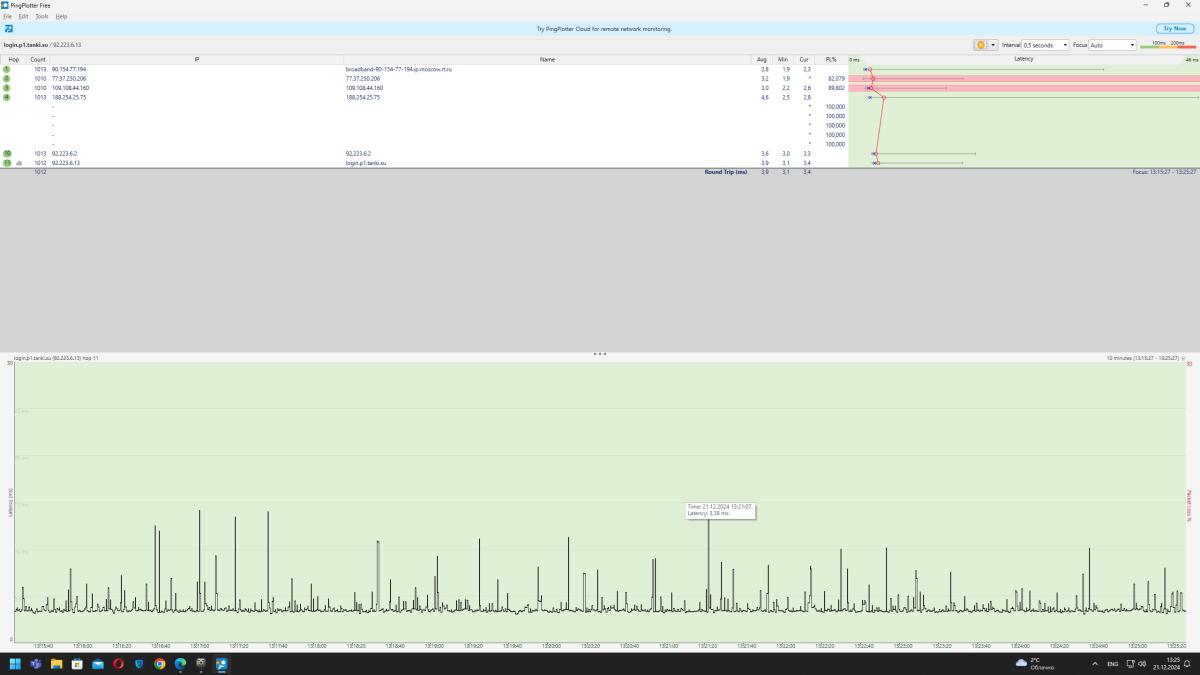Image resolution: width=1200 pixels, height=675 pixels.
Task: Open Opera browser from the taskbar
Action: [118, 664]
